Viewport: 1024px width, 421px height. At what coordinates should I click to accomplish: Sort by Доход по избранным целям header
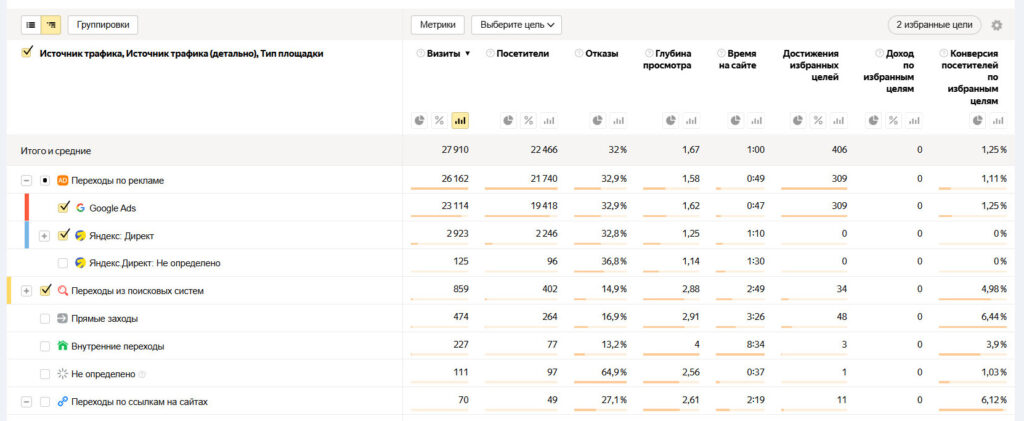pyautogui.click(x=888, y=71)
